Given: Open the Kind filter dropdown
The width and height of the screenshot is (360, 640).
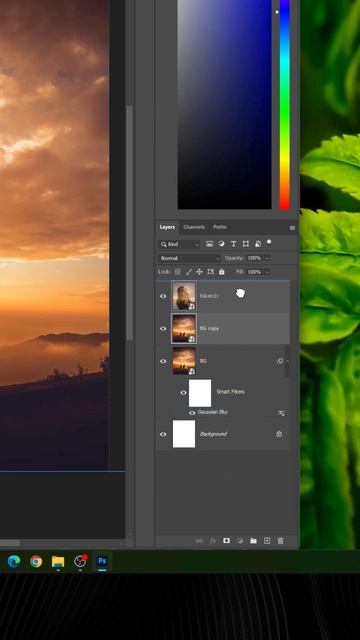Looking at the screenshot, I should [180, 244].
